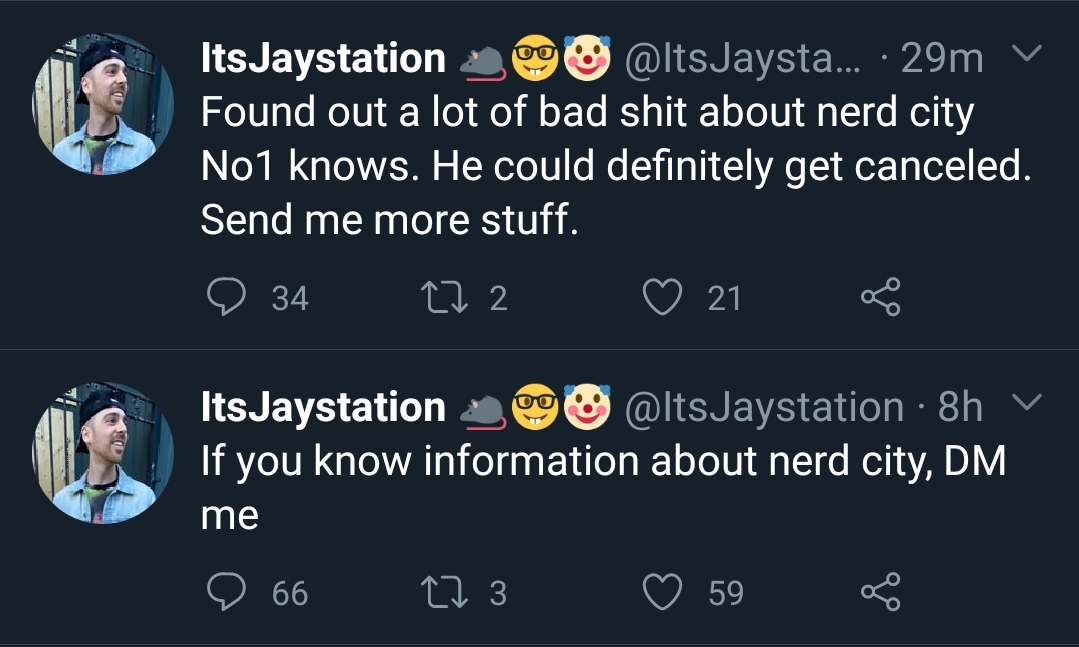
Task: Open the profile photo on the second tweet
Action: point(103,453)
